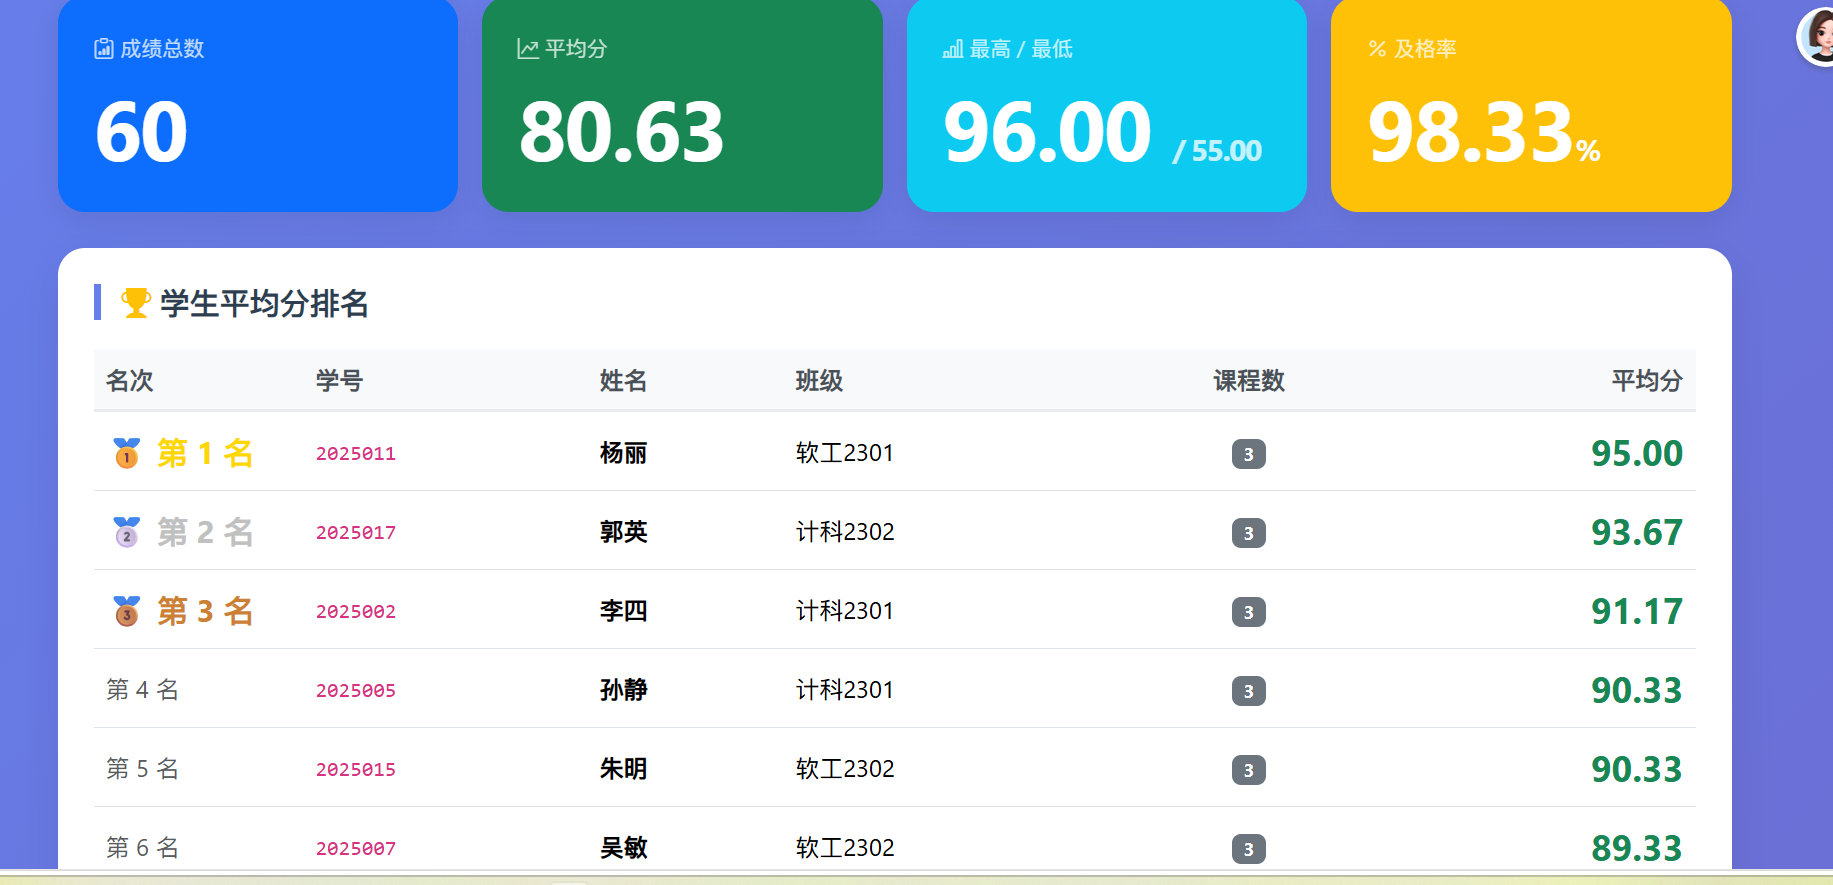Click the course count badge in 郭英's row
This screenshot has width=1833, height=885.
pos(1249,533)
